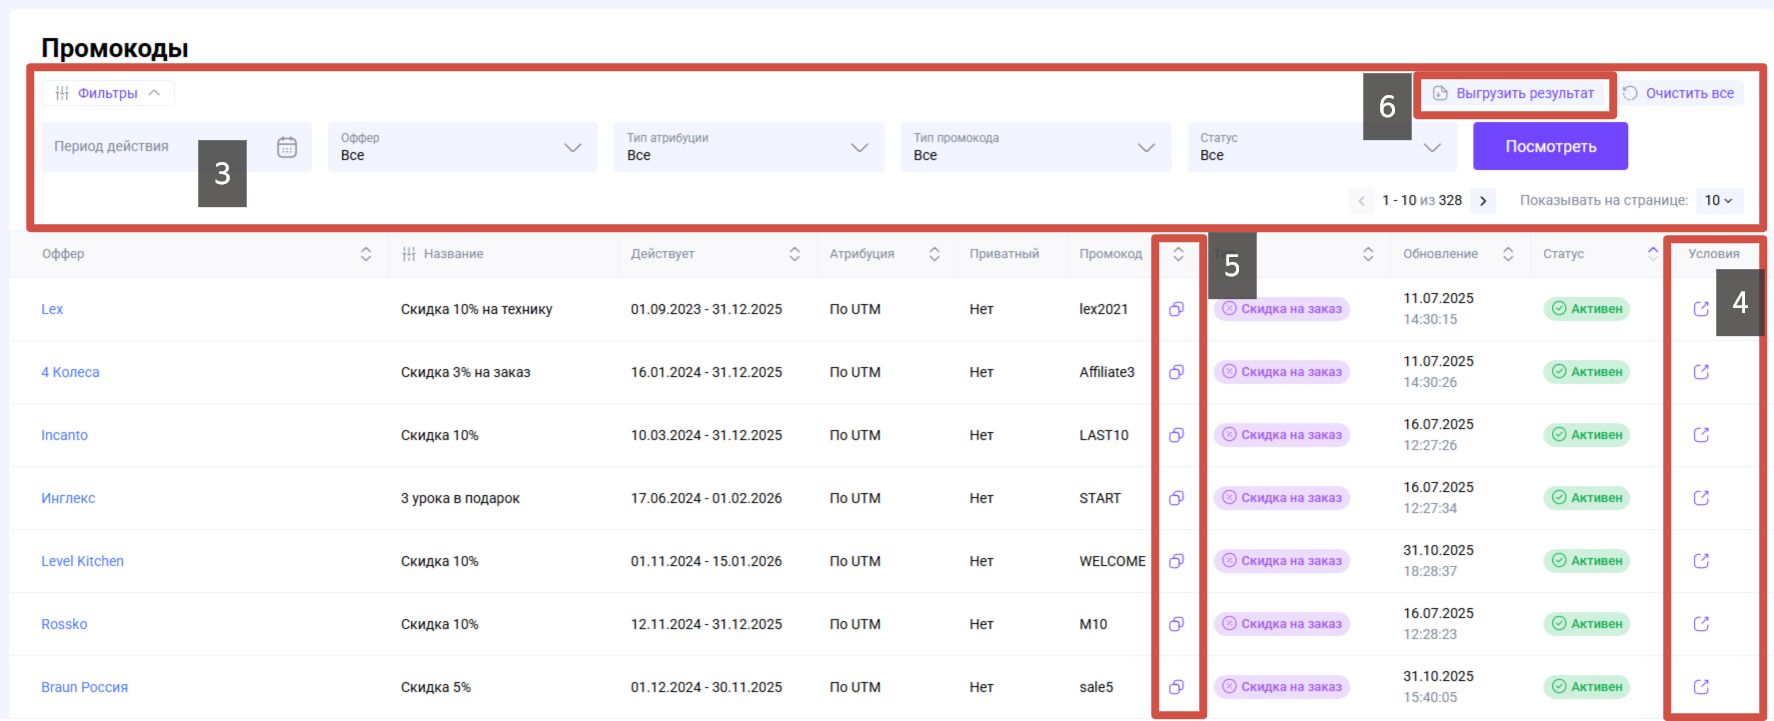Screen dimensions: 1774x721
Task: Copy the sale5 promo code
Action: coord(1176,687)
